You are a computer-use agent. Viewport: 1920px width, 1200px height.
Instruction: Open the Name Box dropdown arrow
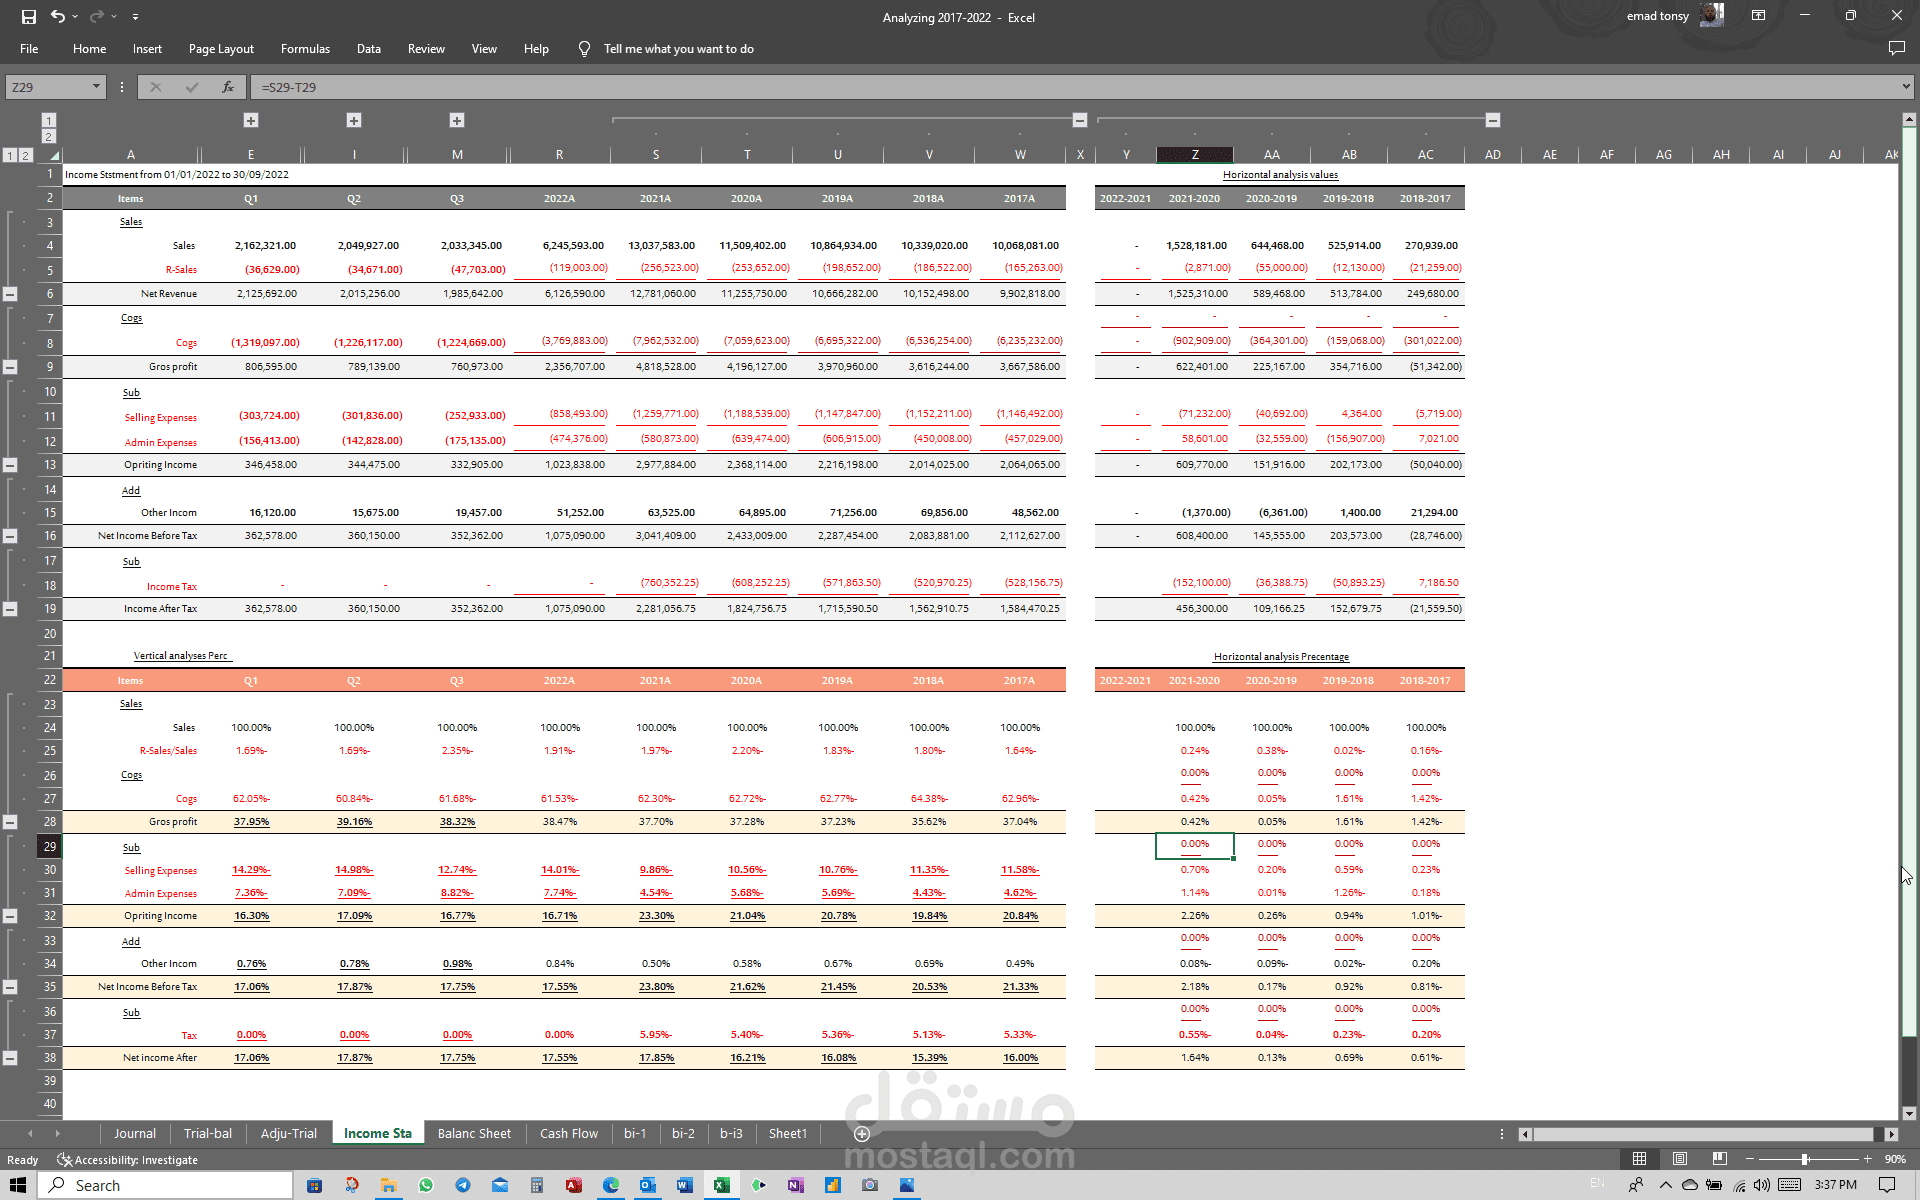click(x=97, y=87)
